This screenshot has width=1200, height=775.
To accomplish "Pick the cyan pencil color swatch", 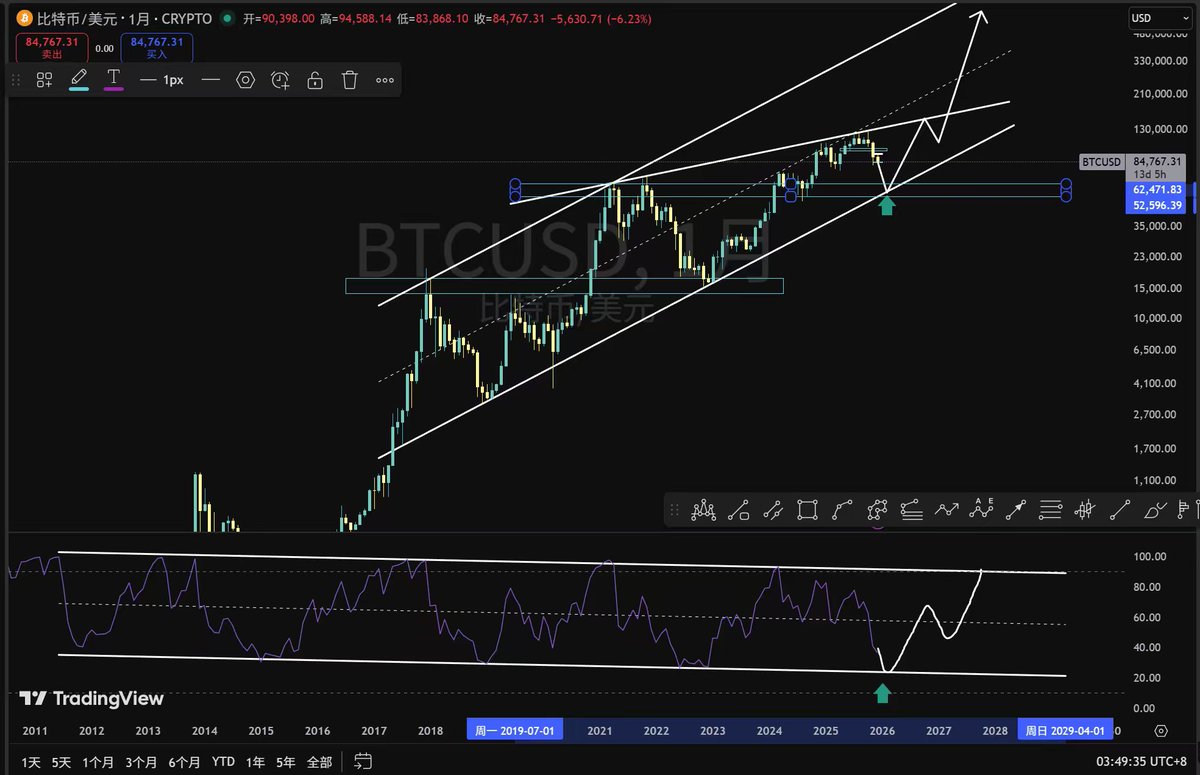I will tap(78, 90).
